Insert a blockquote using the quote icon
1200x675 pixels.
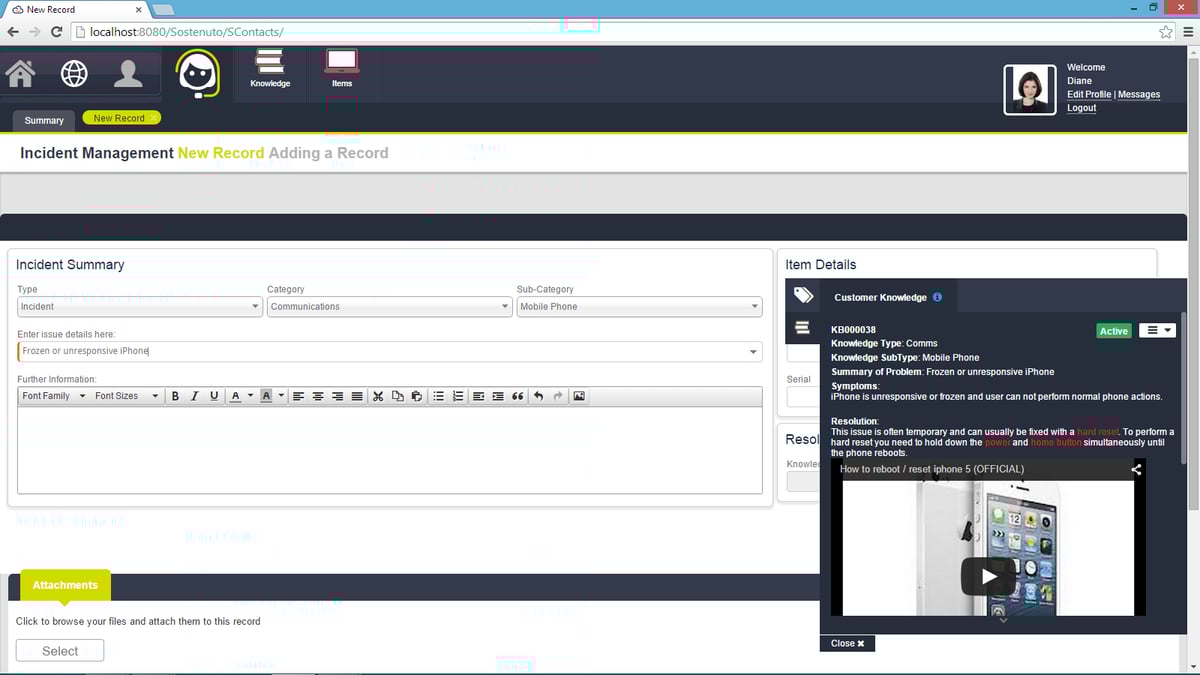click(x=517, y=396)
